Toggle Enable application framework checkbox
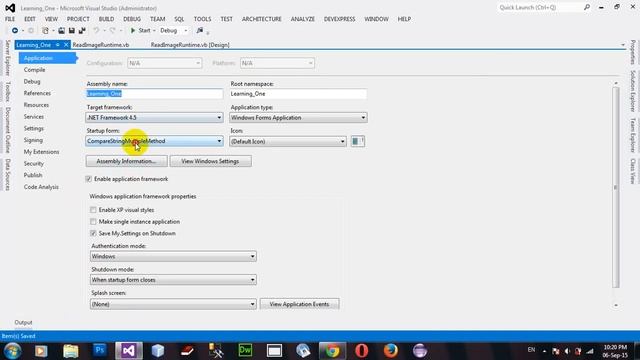 (89, 179)
